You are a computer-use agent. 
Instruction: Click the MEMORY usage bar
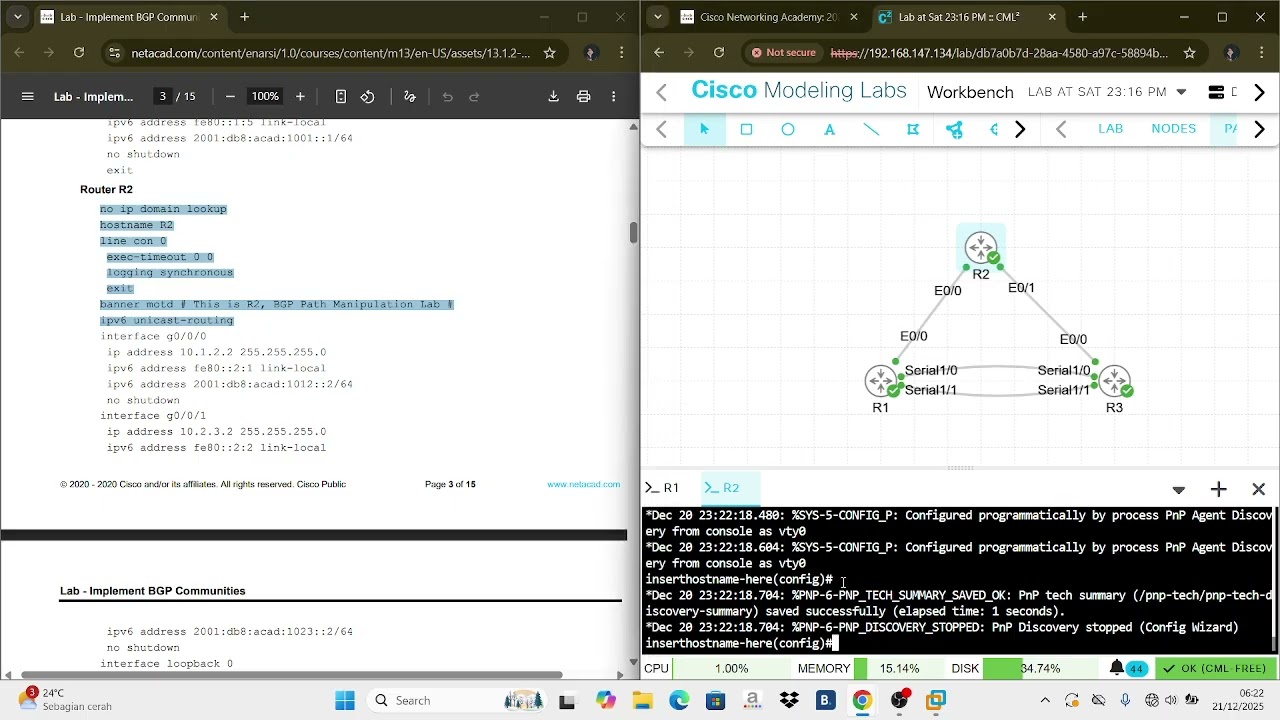point(899,668)
